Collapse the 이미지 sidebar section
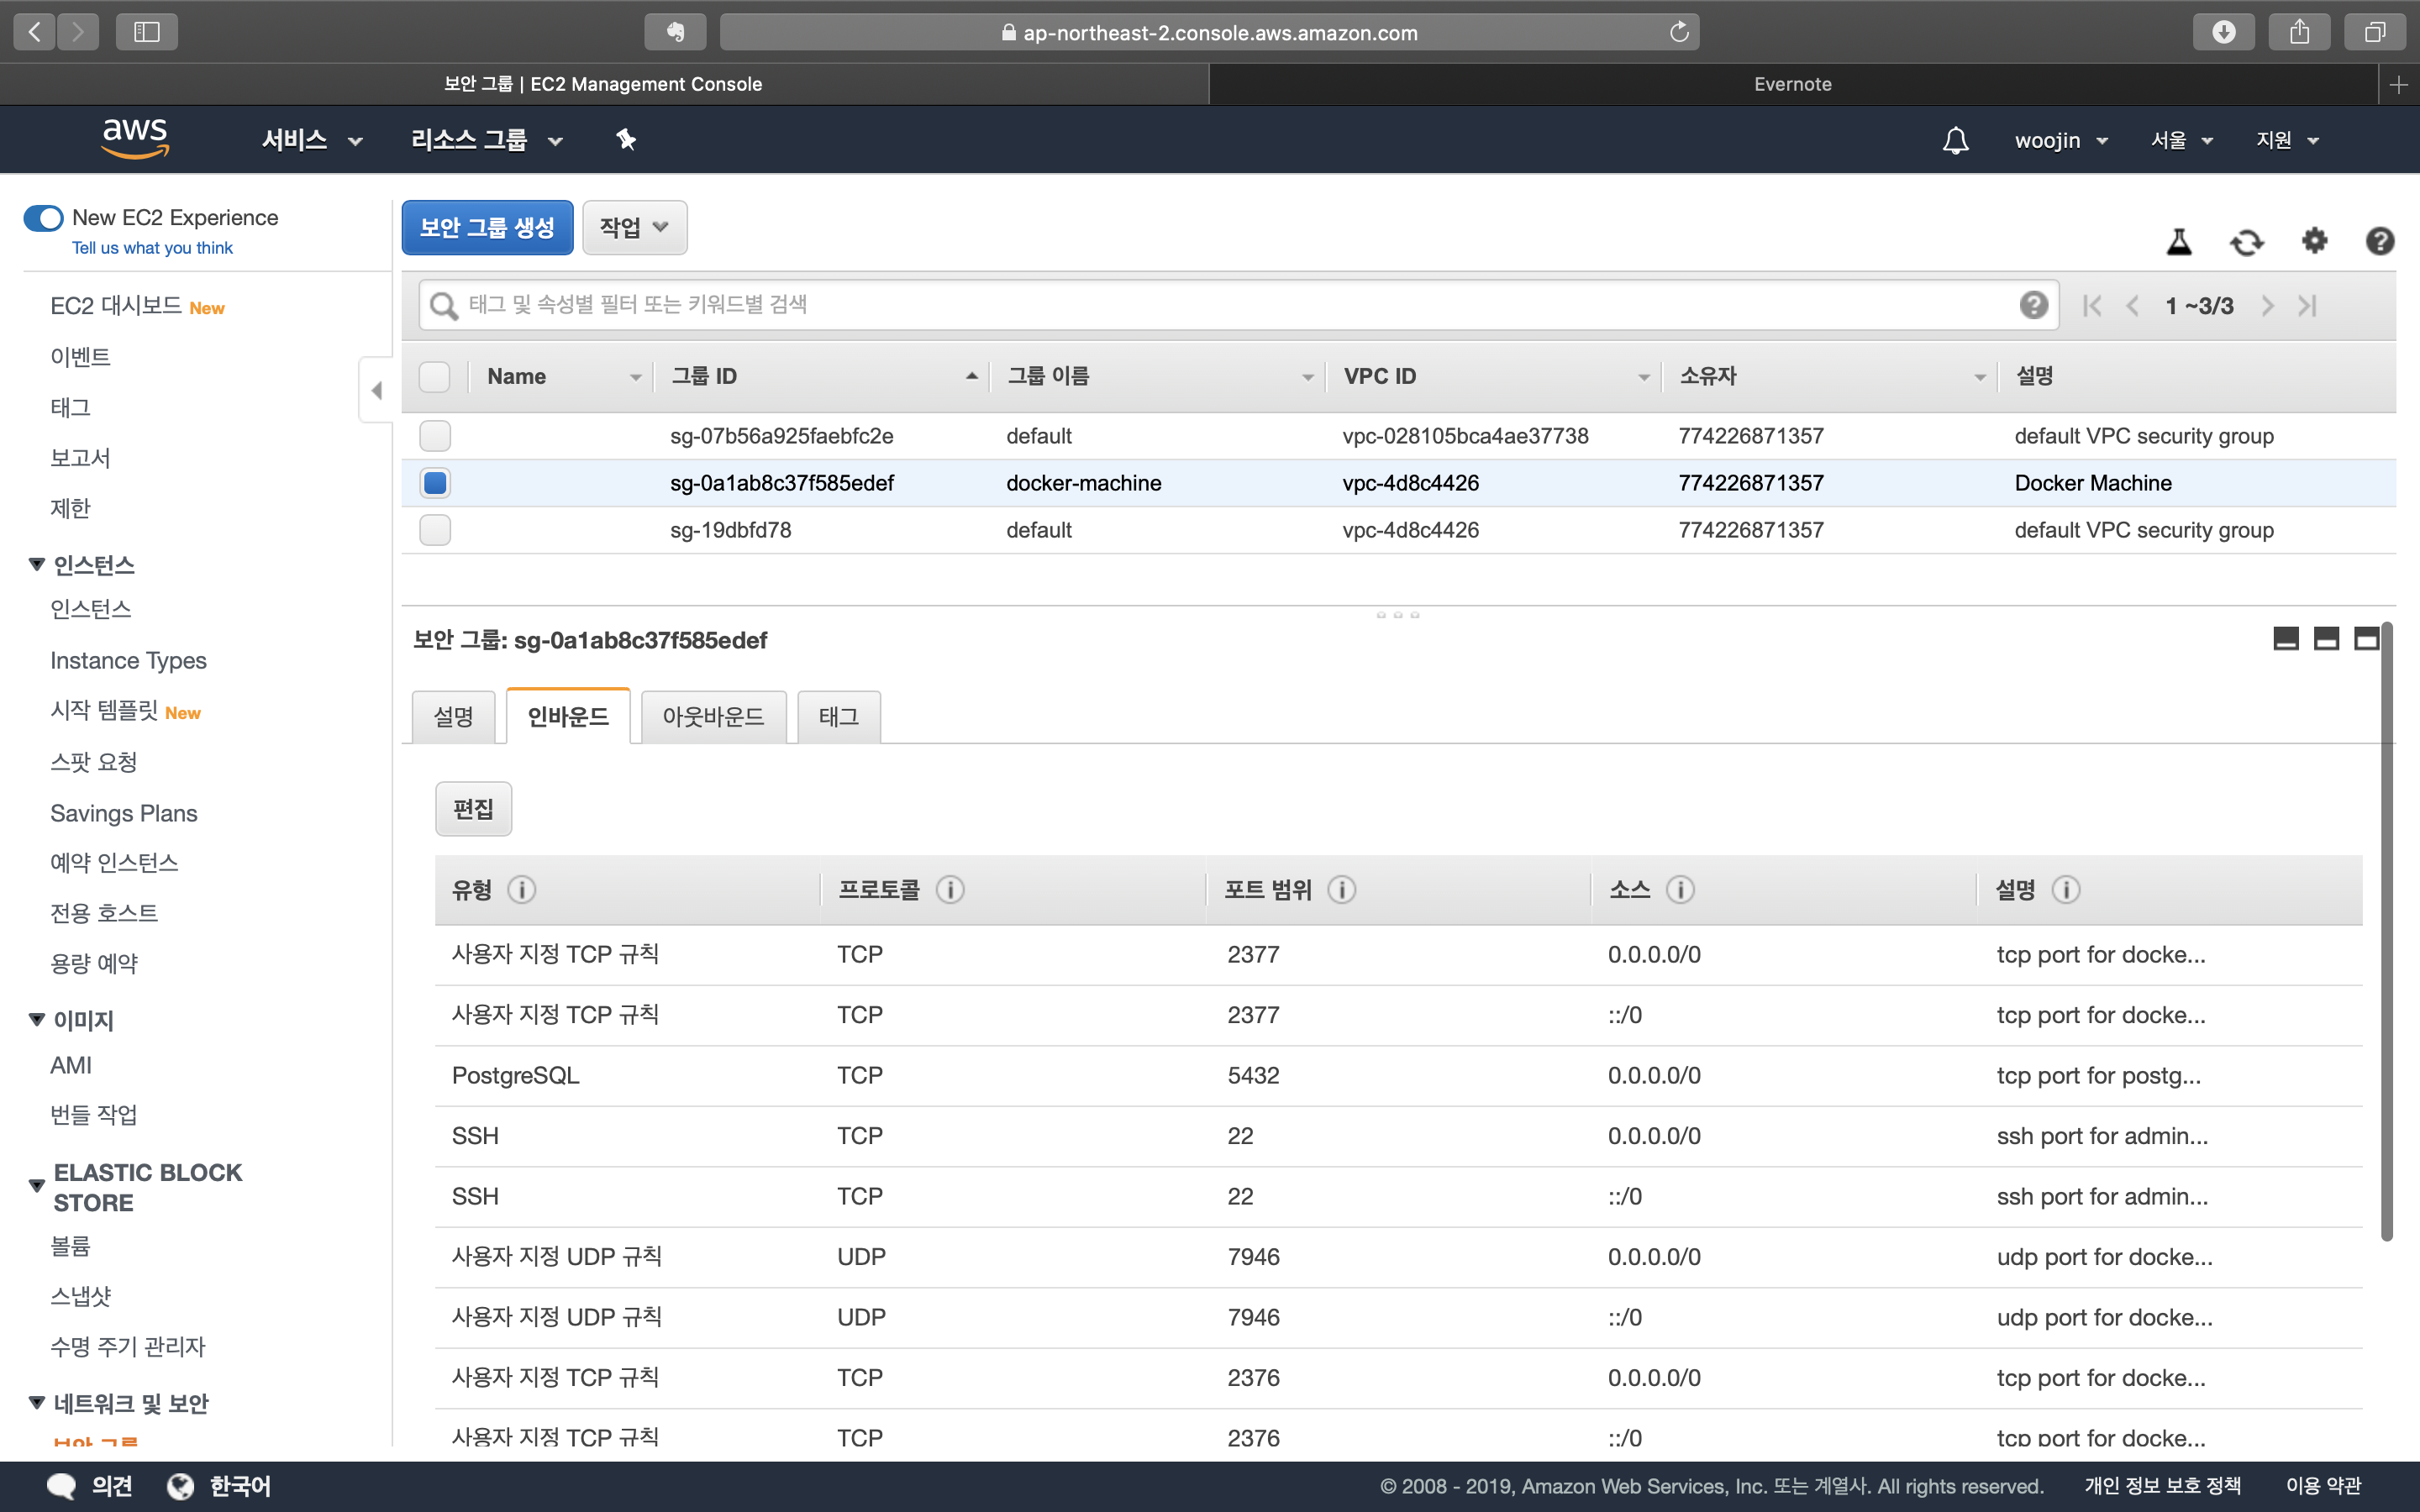 coord(37,1020)
